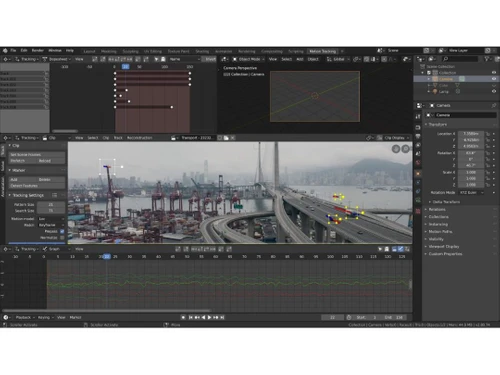Collapse the Tracking Settings panel
The height and width of the screenshot is (375, 500).
[26, 195]
